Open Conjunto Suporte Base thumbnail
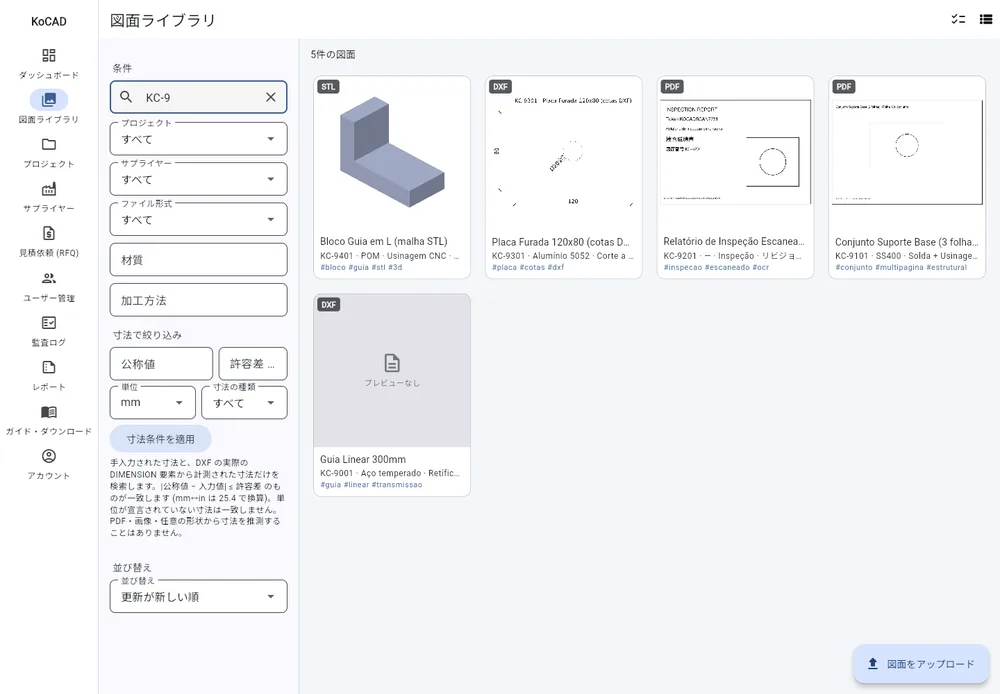Viewport: 1000px width, 694px height. 907,153
